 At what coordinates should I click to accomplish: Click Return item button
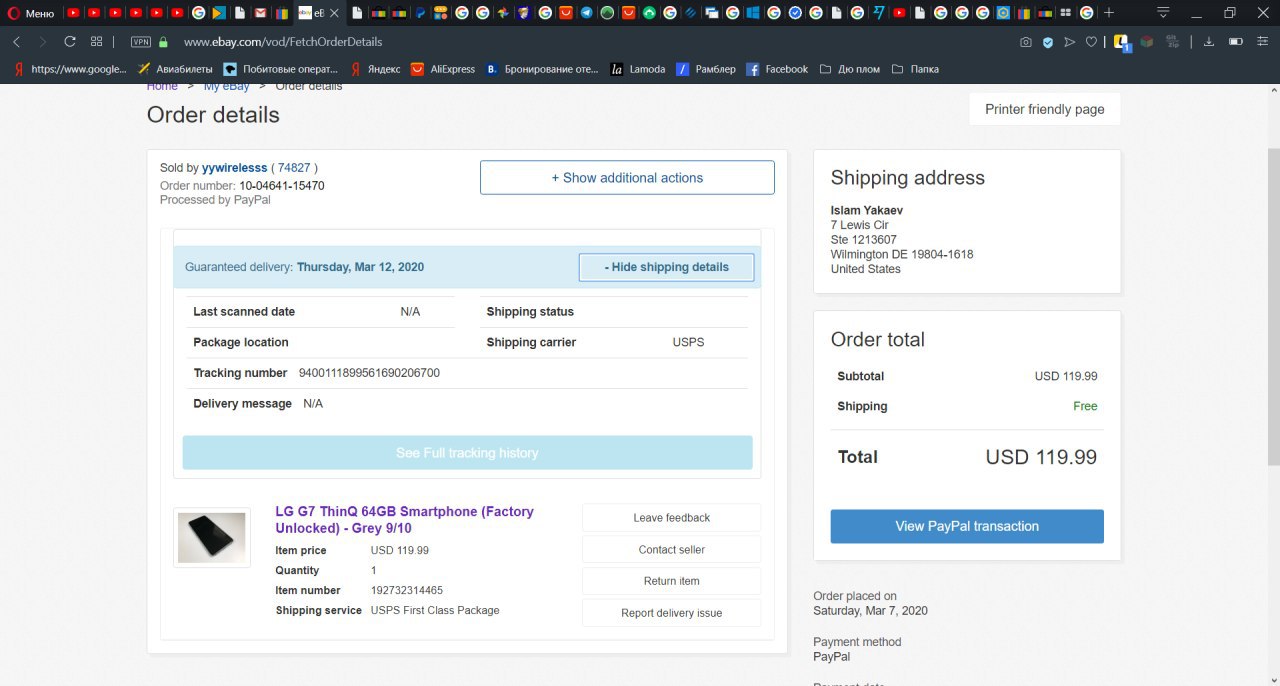[x=671, y=581]
